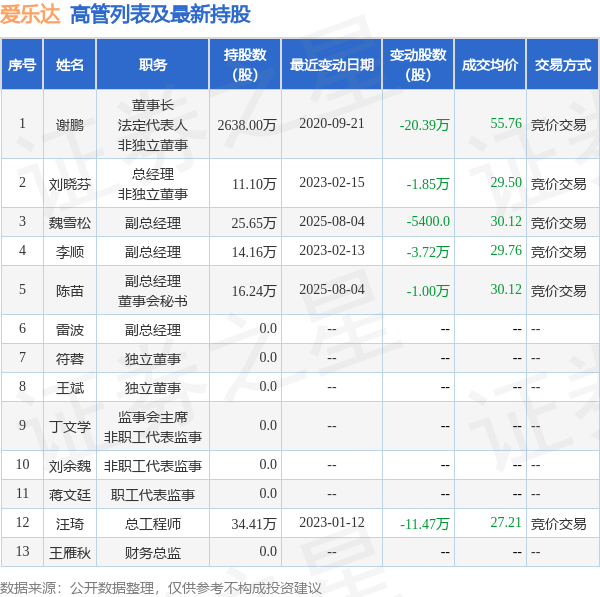Select the name 蒋文廷
Image resolution: width=600 pixels, height=597 pixels.
(x=70, y=495)
